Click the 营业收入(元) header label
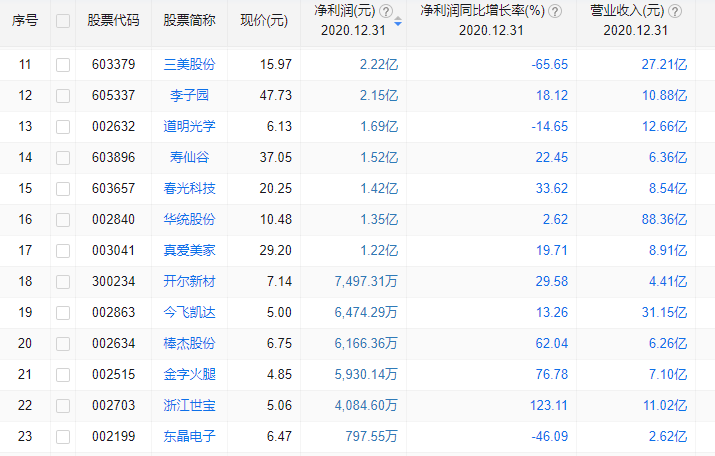The image size is (715, 456). (x=627, y=11)
